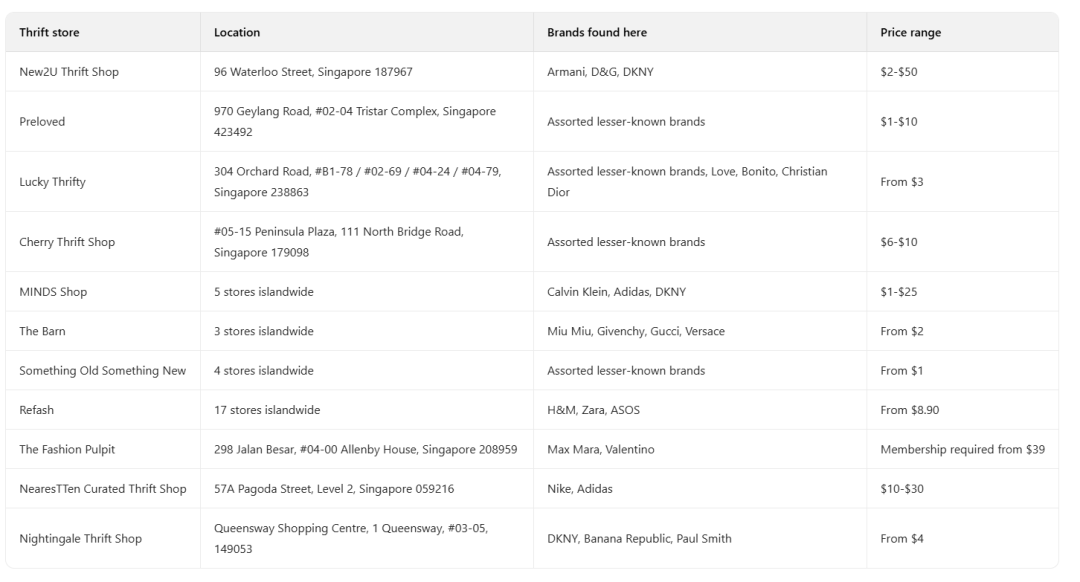This screenshot has width=1080, height=582.
Task: Select the Cherry Thrift Shop cell
Action: [x=67, y=242]
